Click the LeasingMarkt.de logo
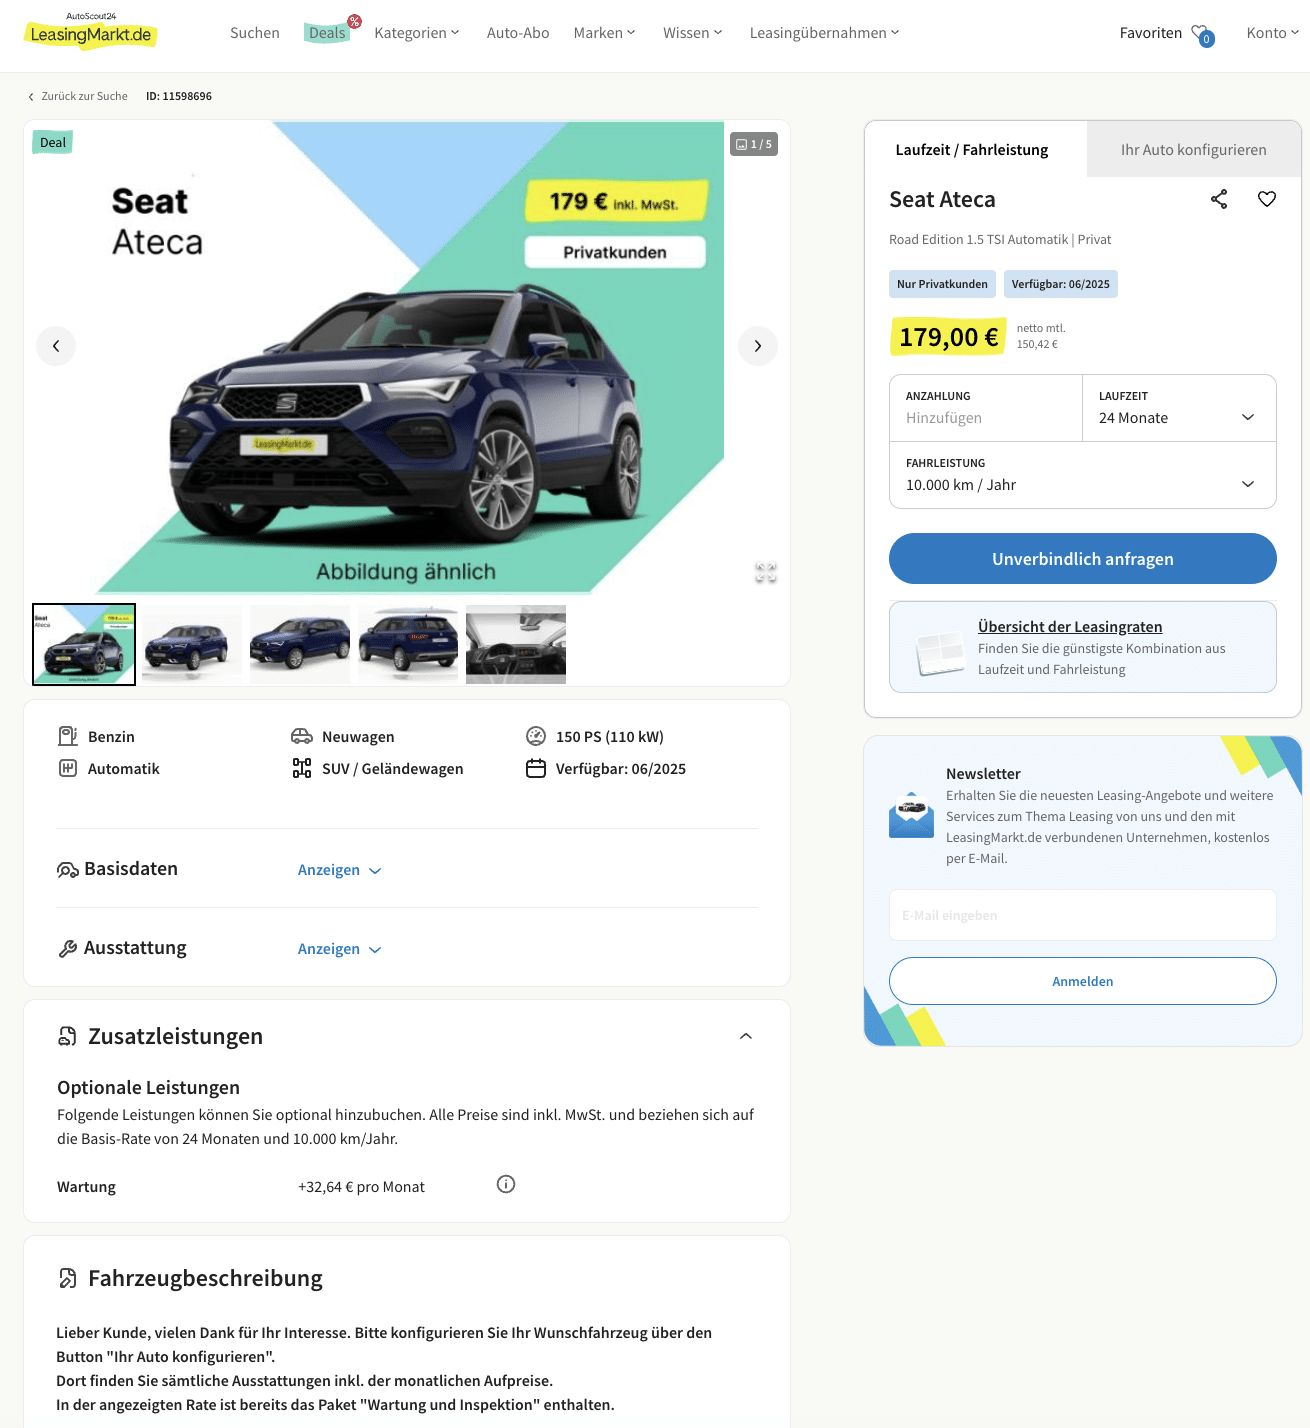Screen dimensions: 1310x1428 pos(90,33)
